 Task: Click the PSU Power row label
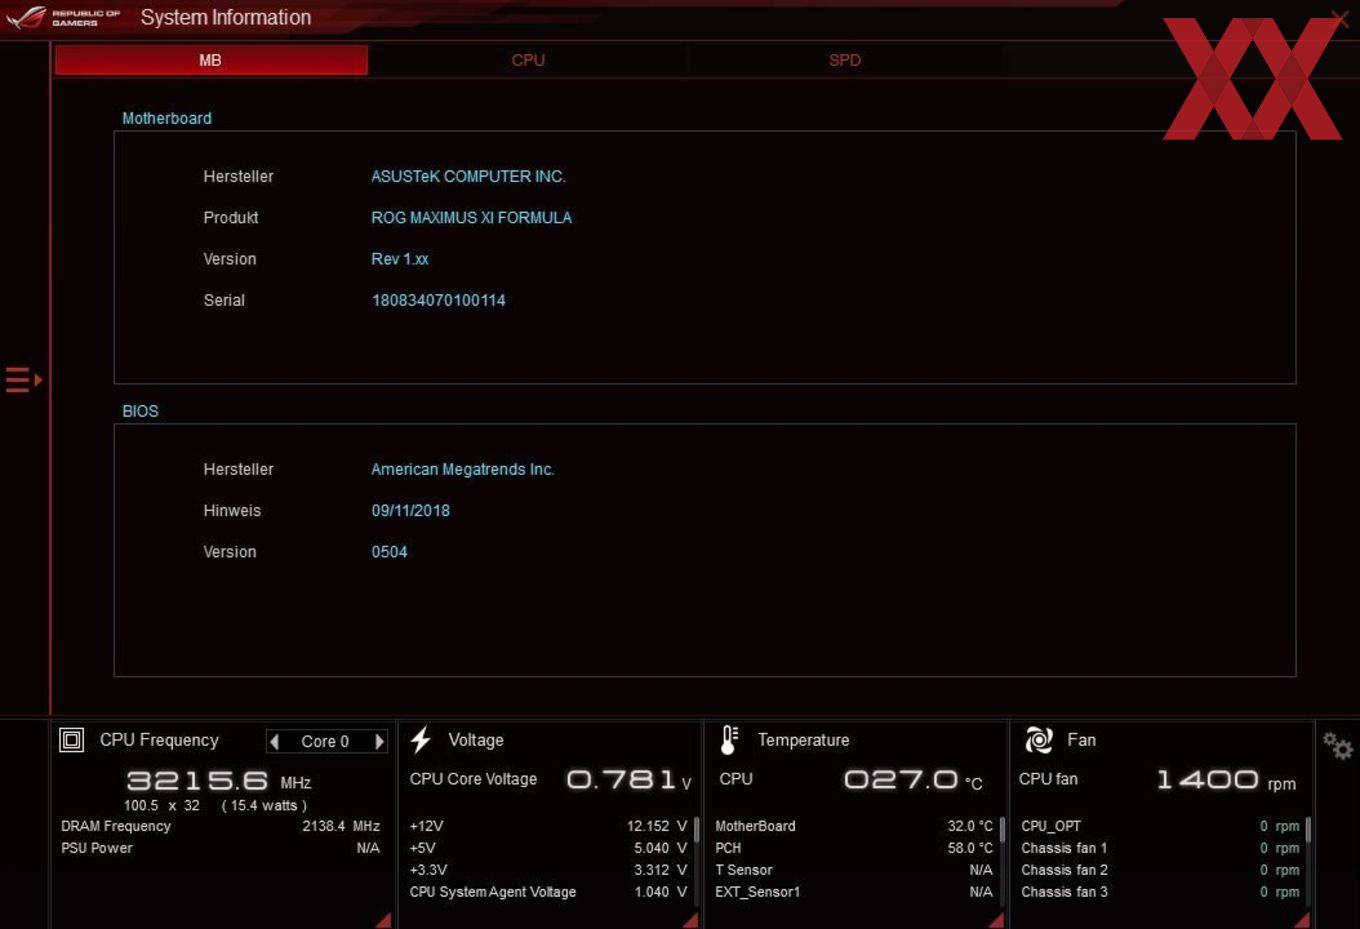[97, 849]
